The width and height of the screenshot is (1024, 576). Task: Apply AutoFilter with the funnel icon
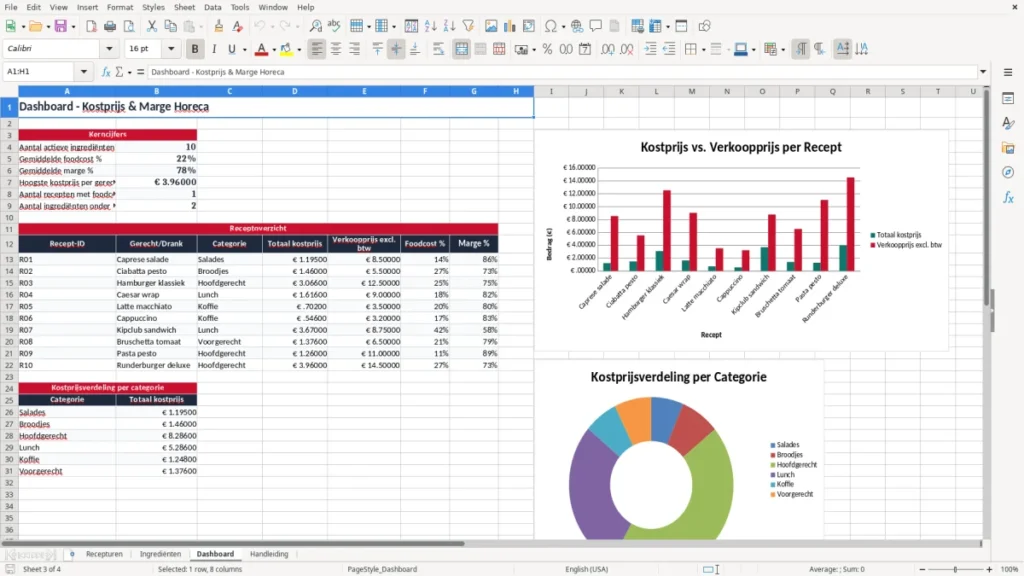coord(468,26)
